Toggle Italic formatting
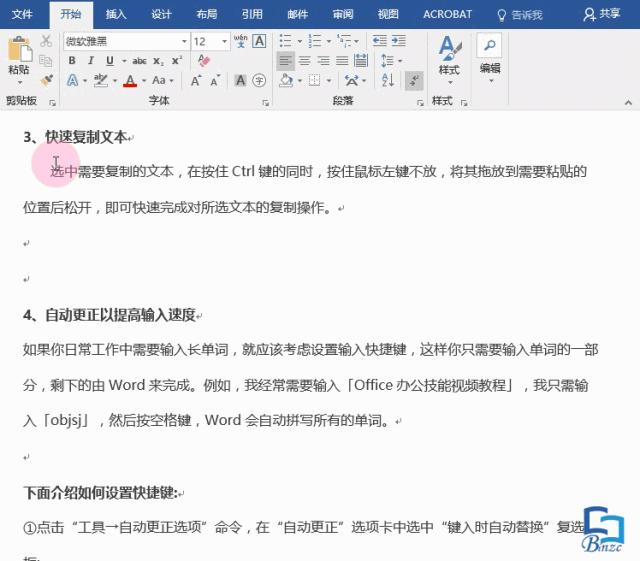Image resolution: width=640 pixels, height=561 pixels. point(91,61)
